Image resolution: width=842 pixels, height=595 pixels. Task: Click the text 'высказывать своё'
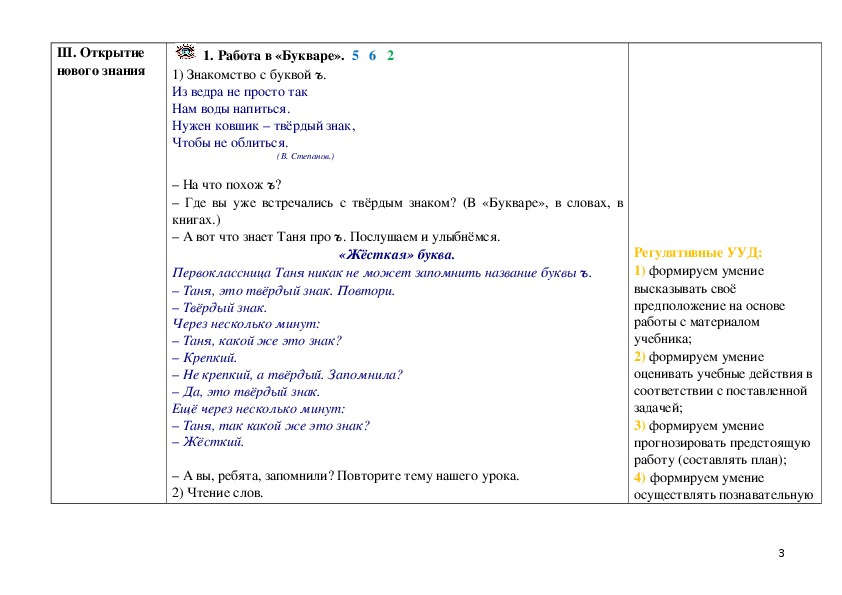point(685,289)
